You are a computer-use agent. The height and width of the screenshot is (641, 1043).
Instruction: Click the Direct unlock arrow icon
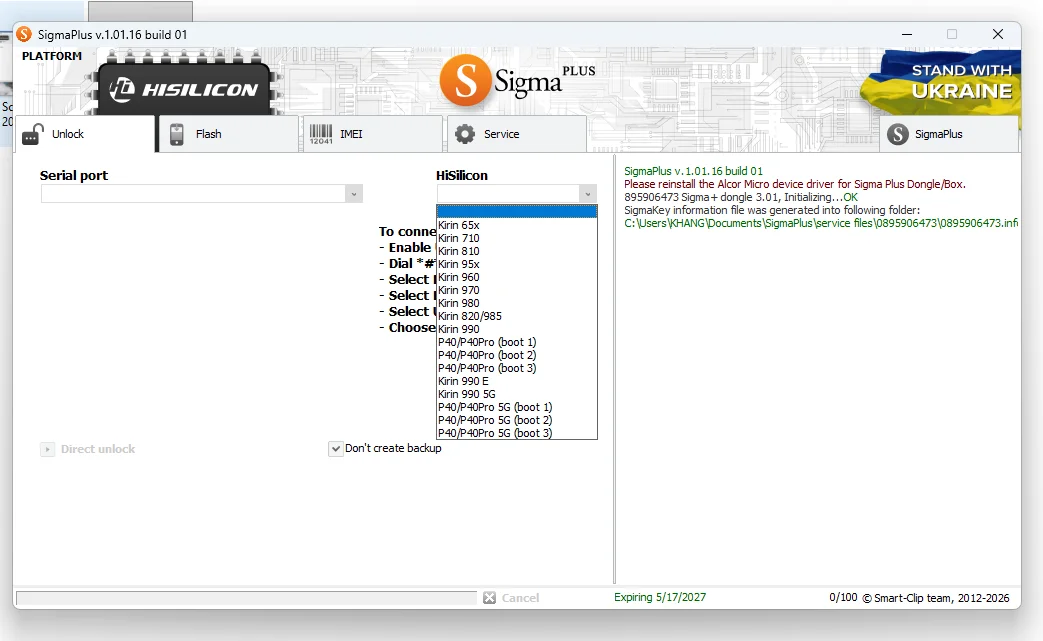tap(47, 449)
